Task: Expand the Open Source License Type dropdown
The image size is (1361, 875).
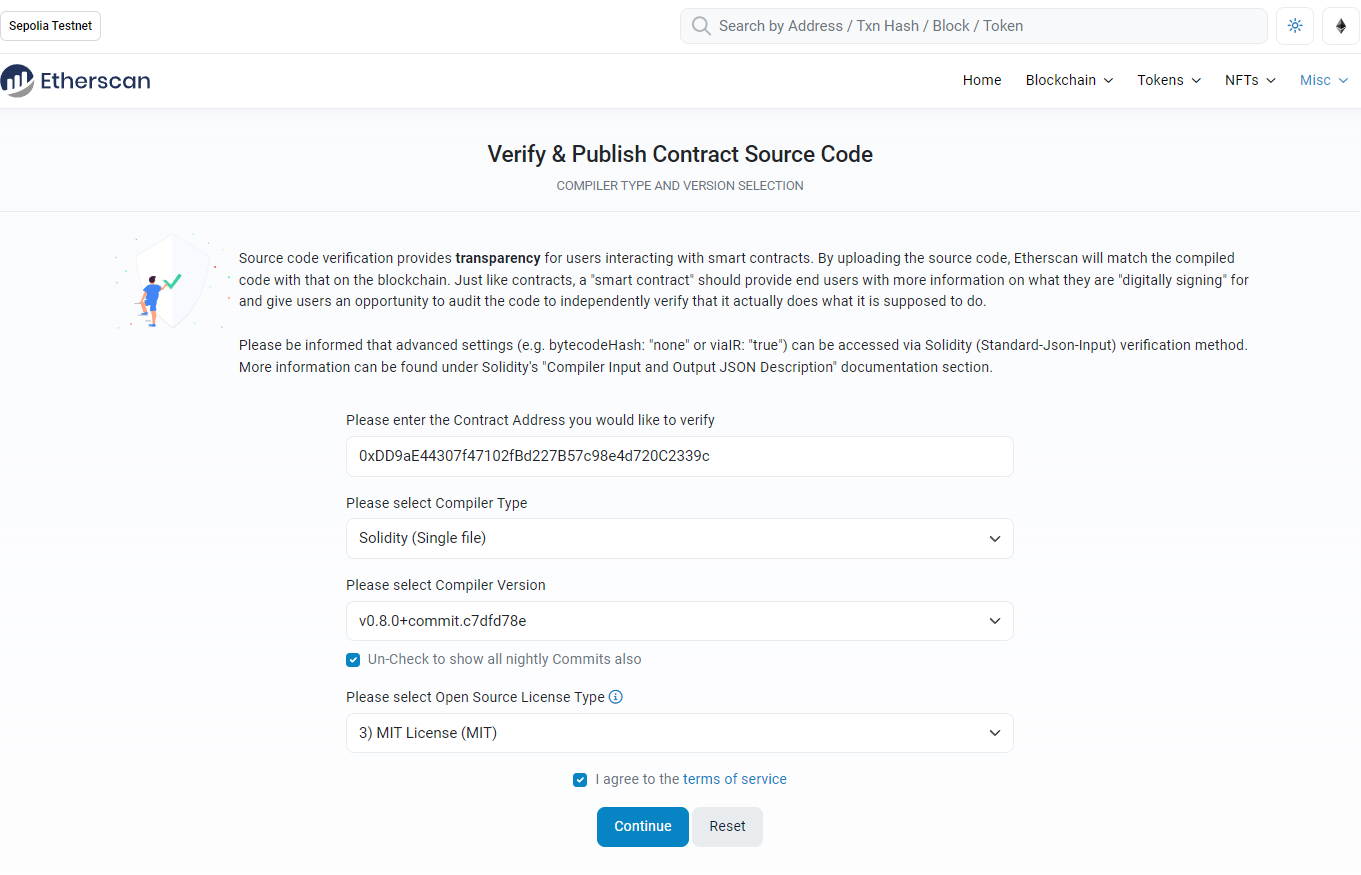Action: (x=680, y=733)
